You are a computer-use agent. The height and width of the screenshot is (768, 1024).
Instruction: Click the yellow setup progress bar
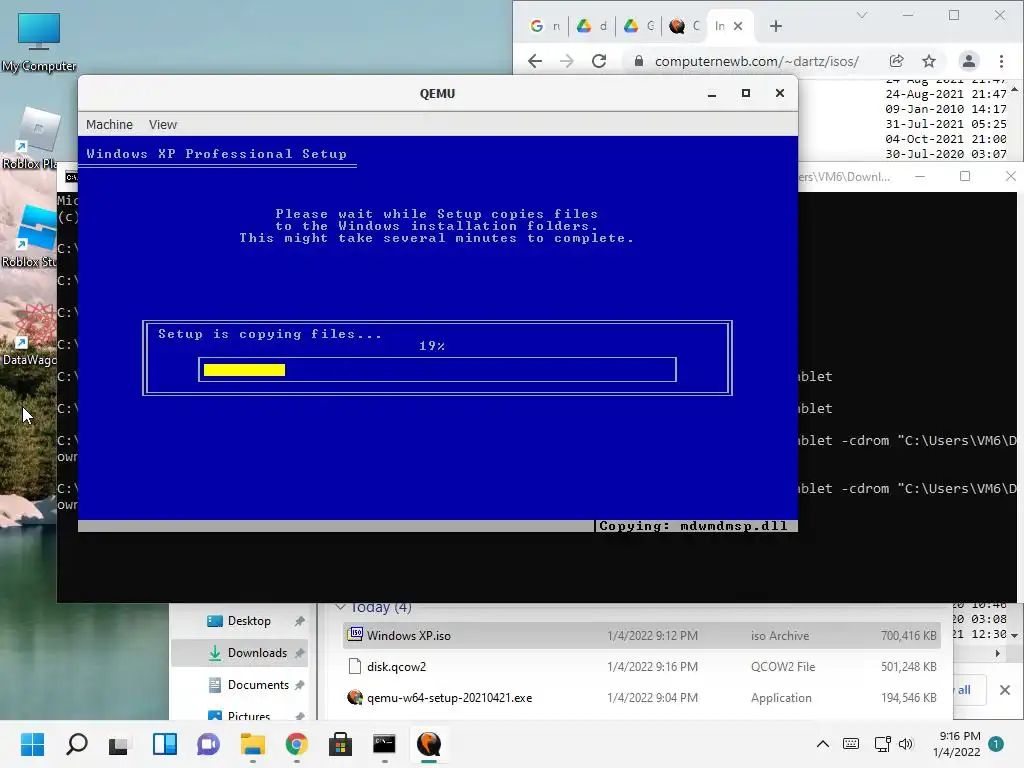pyautogui.click(x=244, y=370)
